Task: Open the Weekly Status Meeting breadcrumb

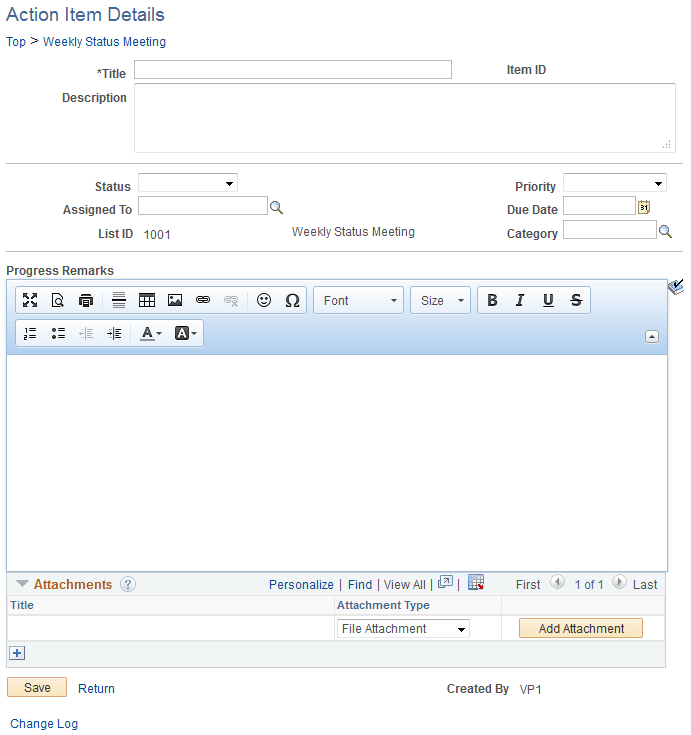Action: (x=105, y=42)
